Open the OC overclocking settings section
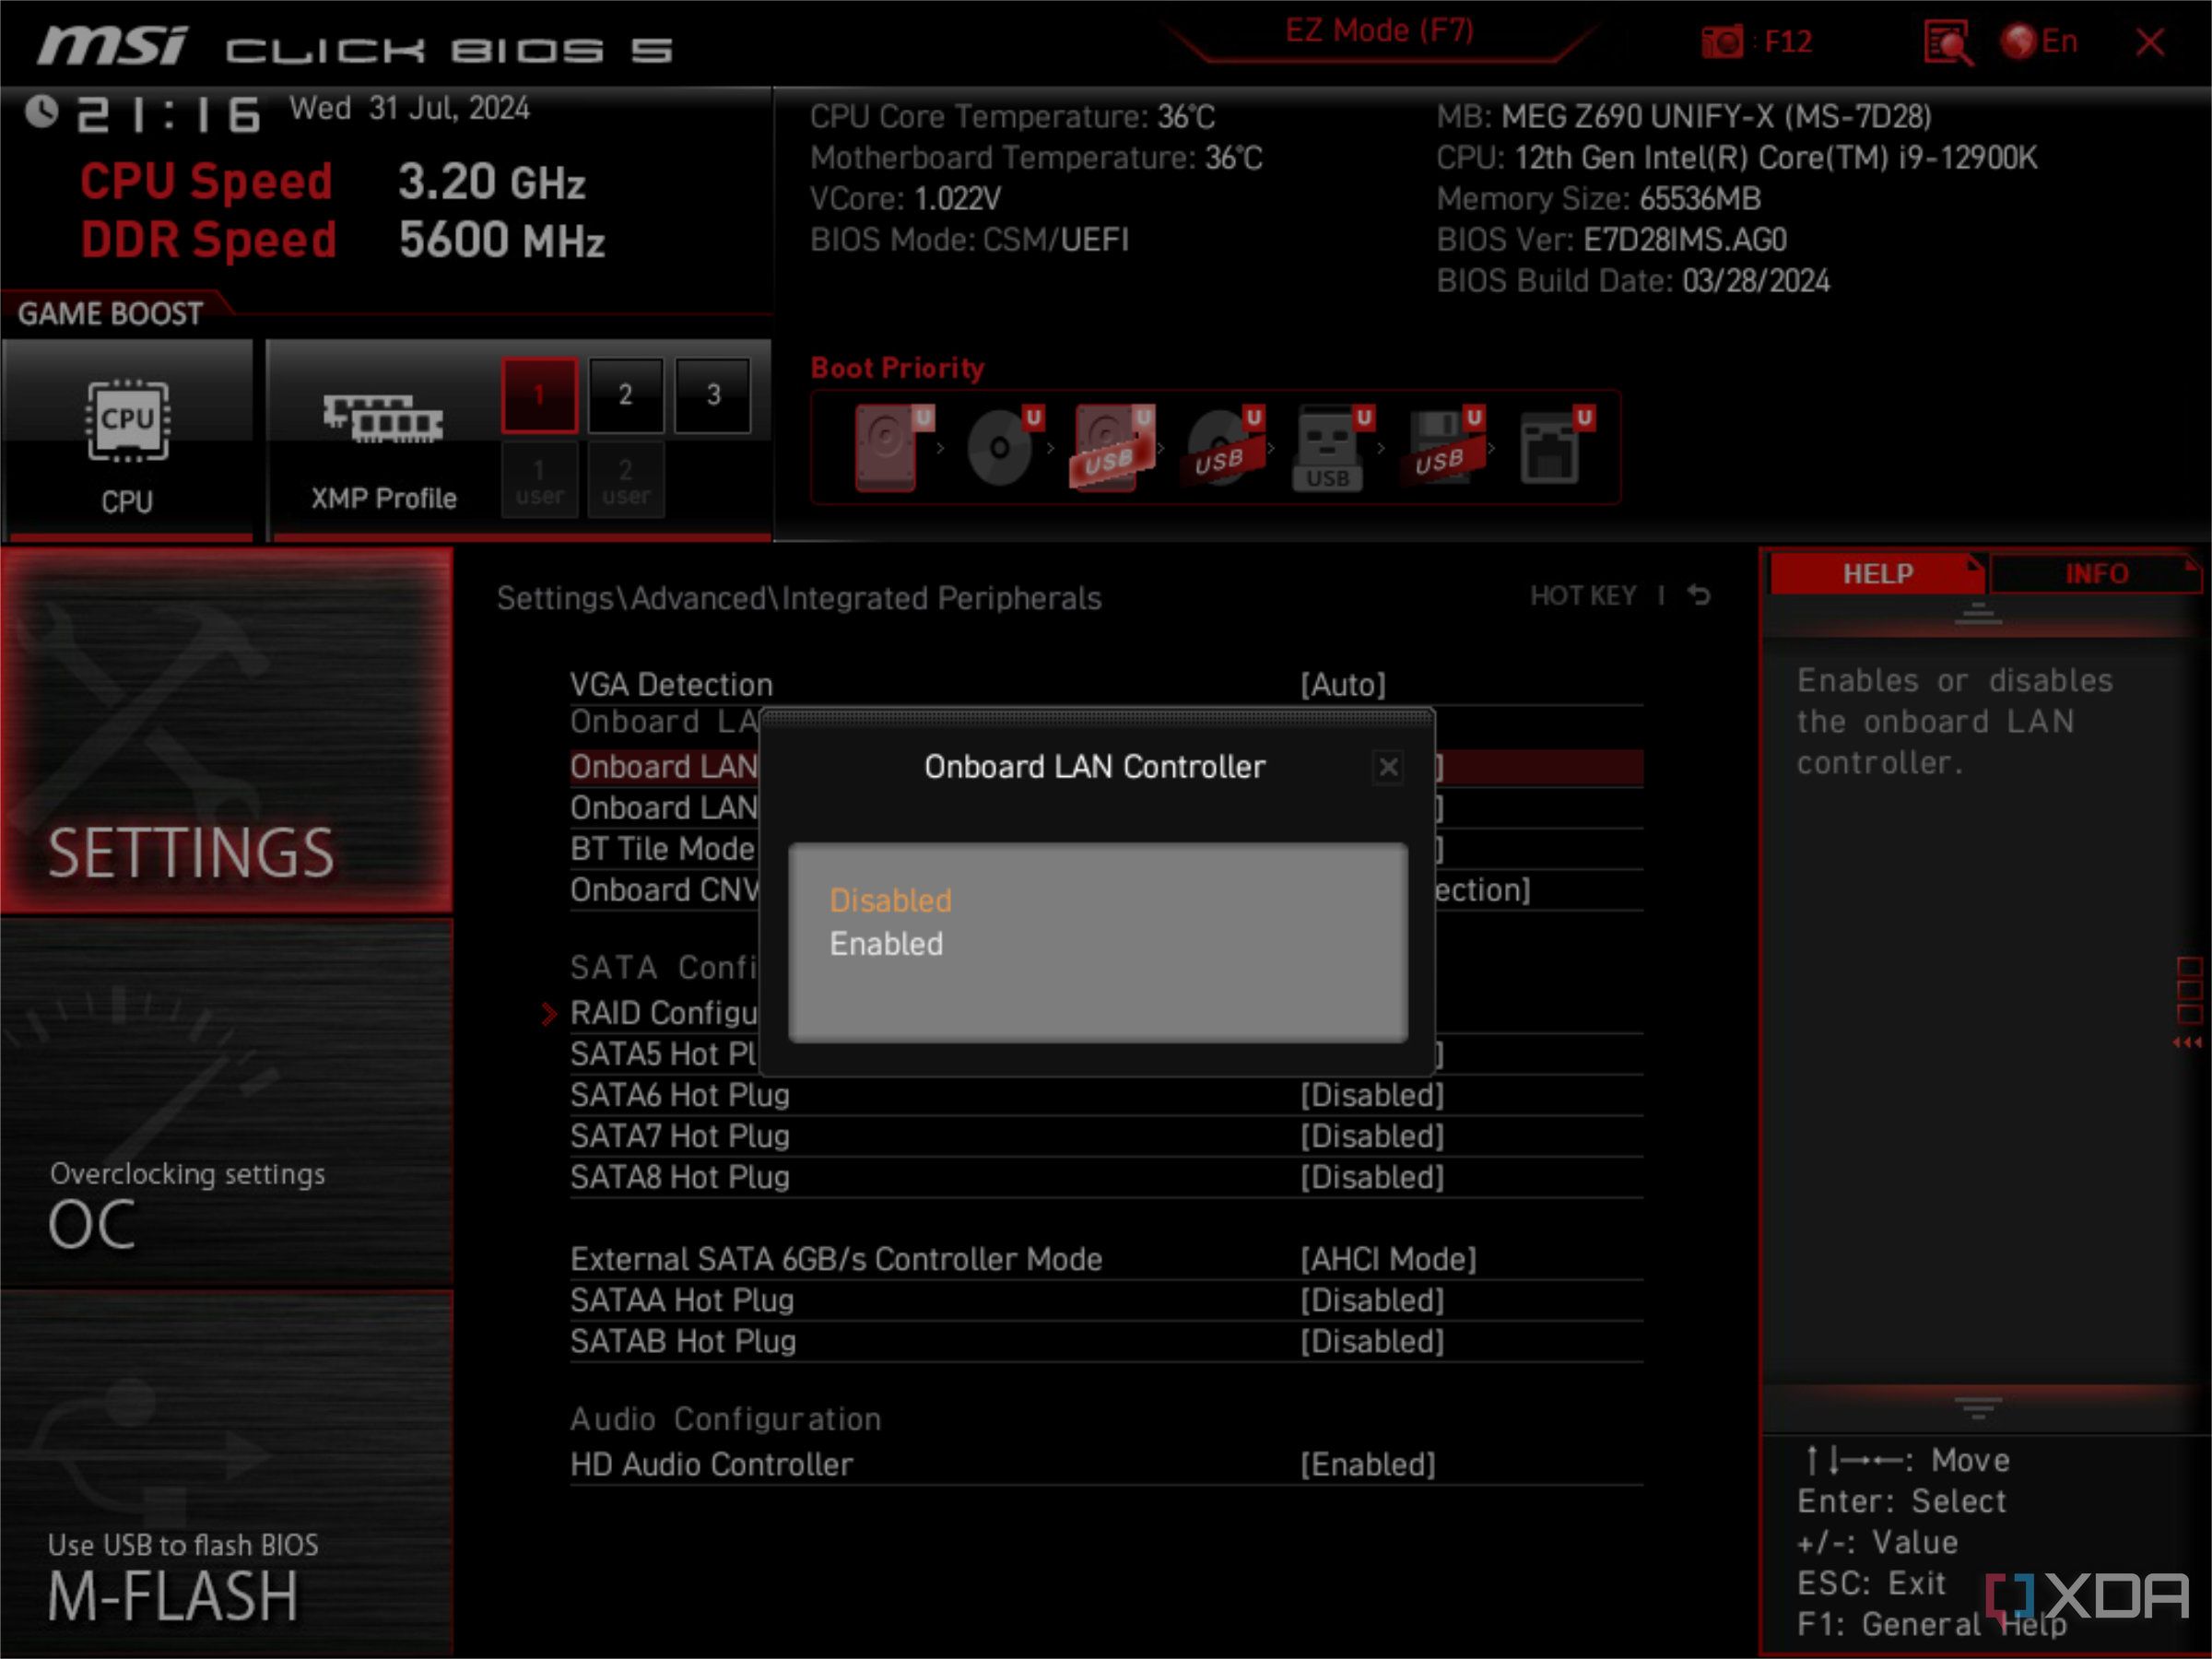 [x=227, y=1102]
